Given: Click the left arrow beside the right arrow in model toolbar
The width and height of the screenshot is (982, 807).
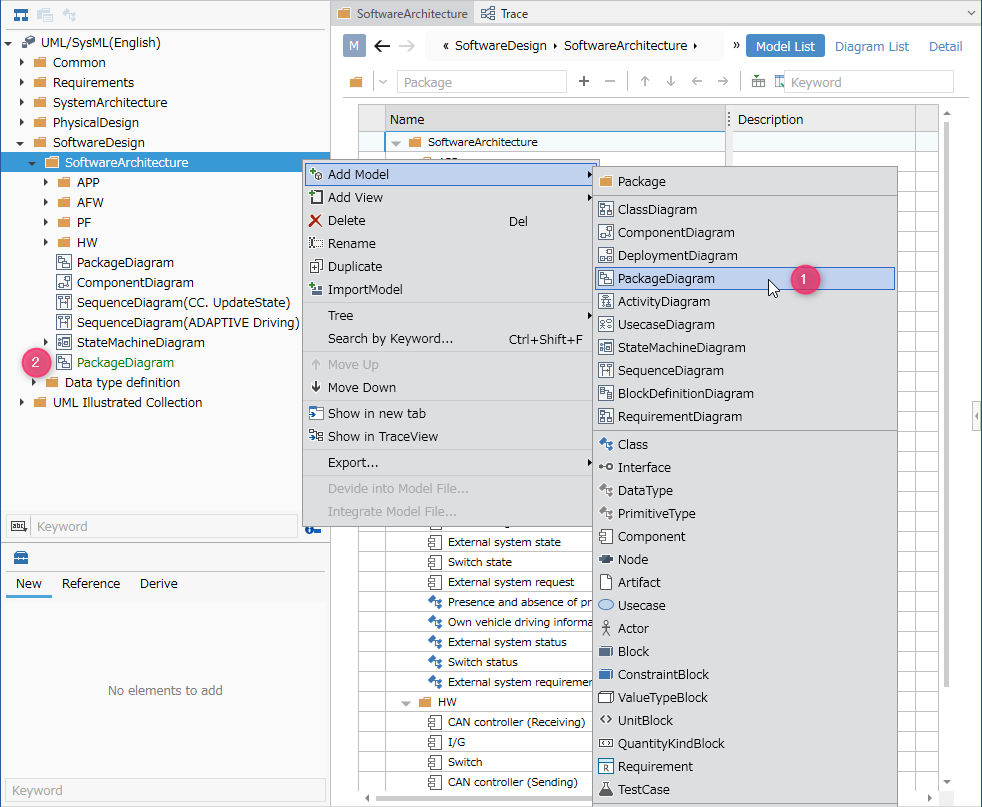Looking at the screenshot, I should (696, 81).
